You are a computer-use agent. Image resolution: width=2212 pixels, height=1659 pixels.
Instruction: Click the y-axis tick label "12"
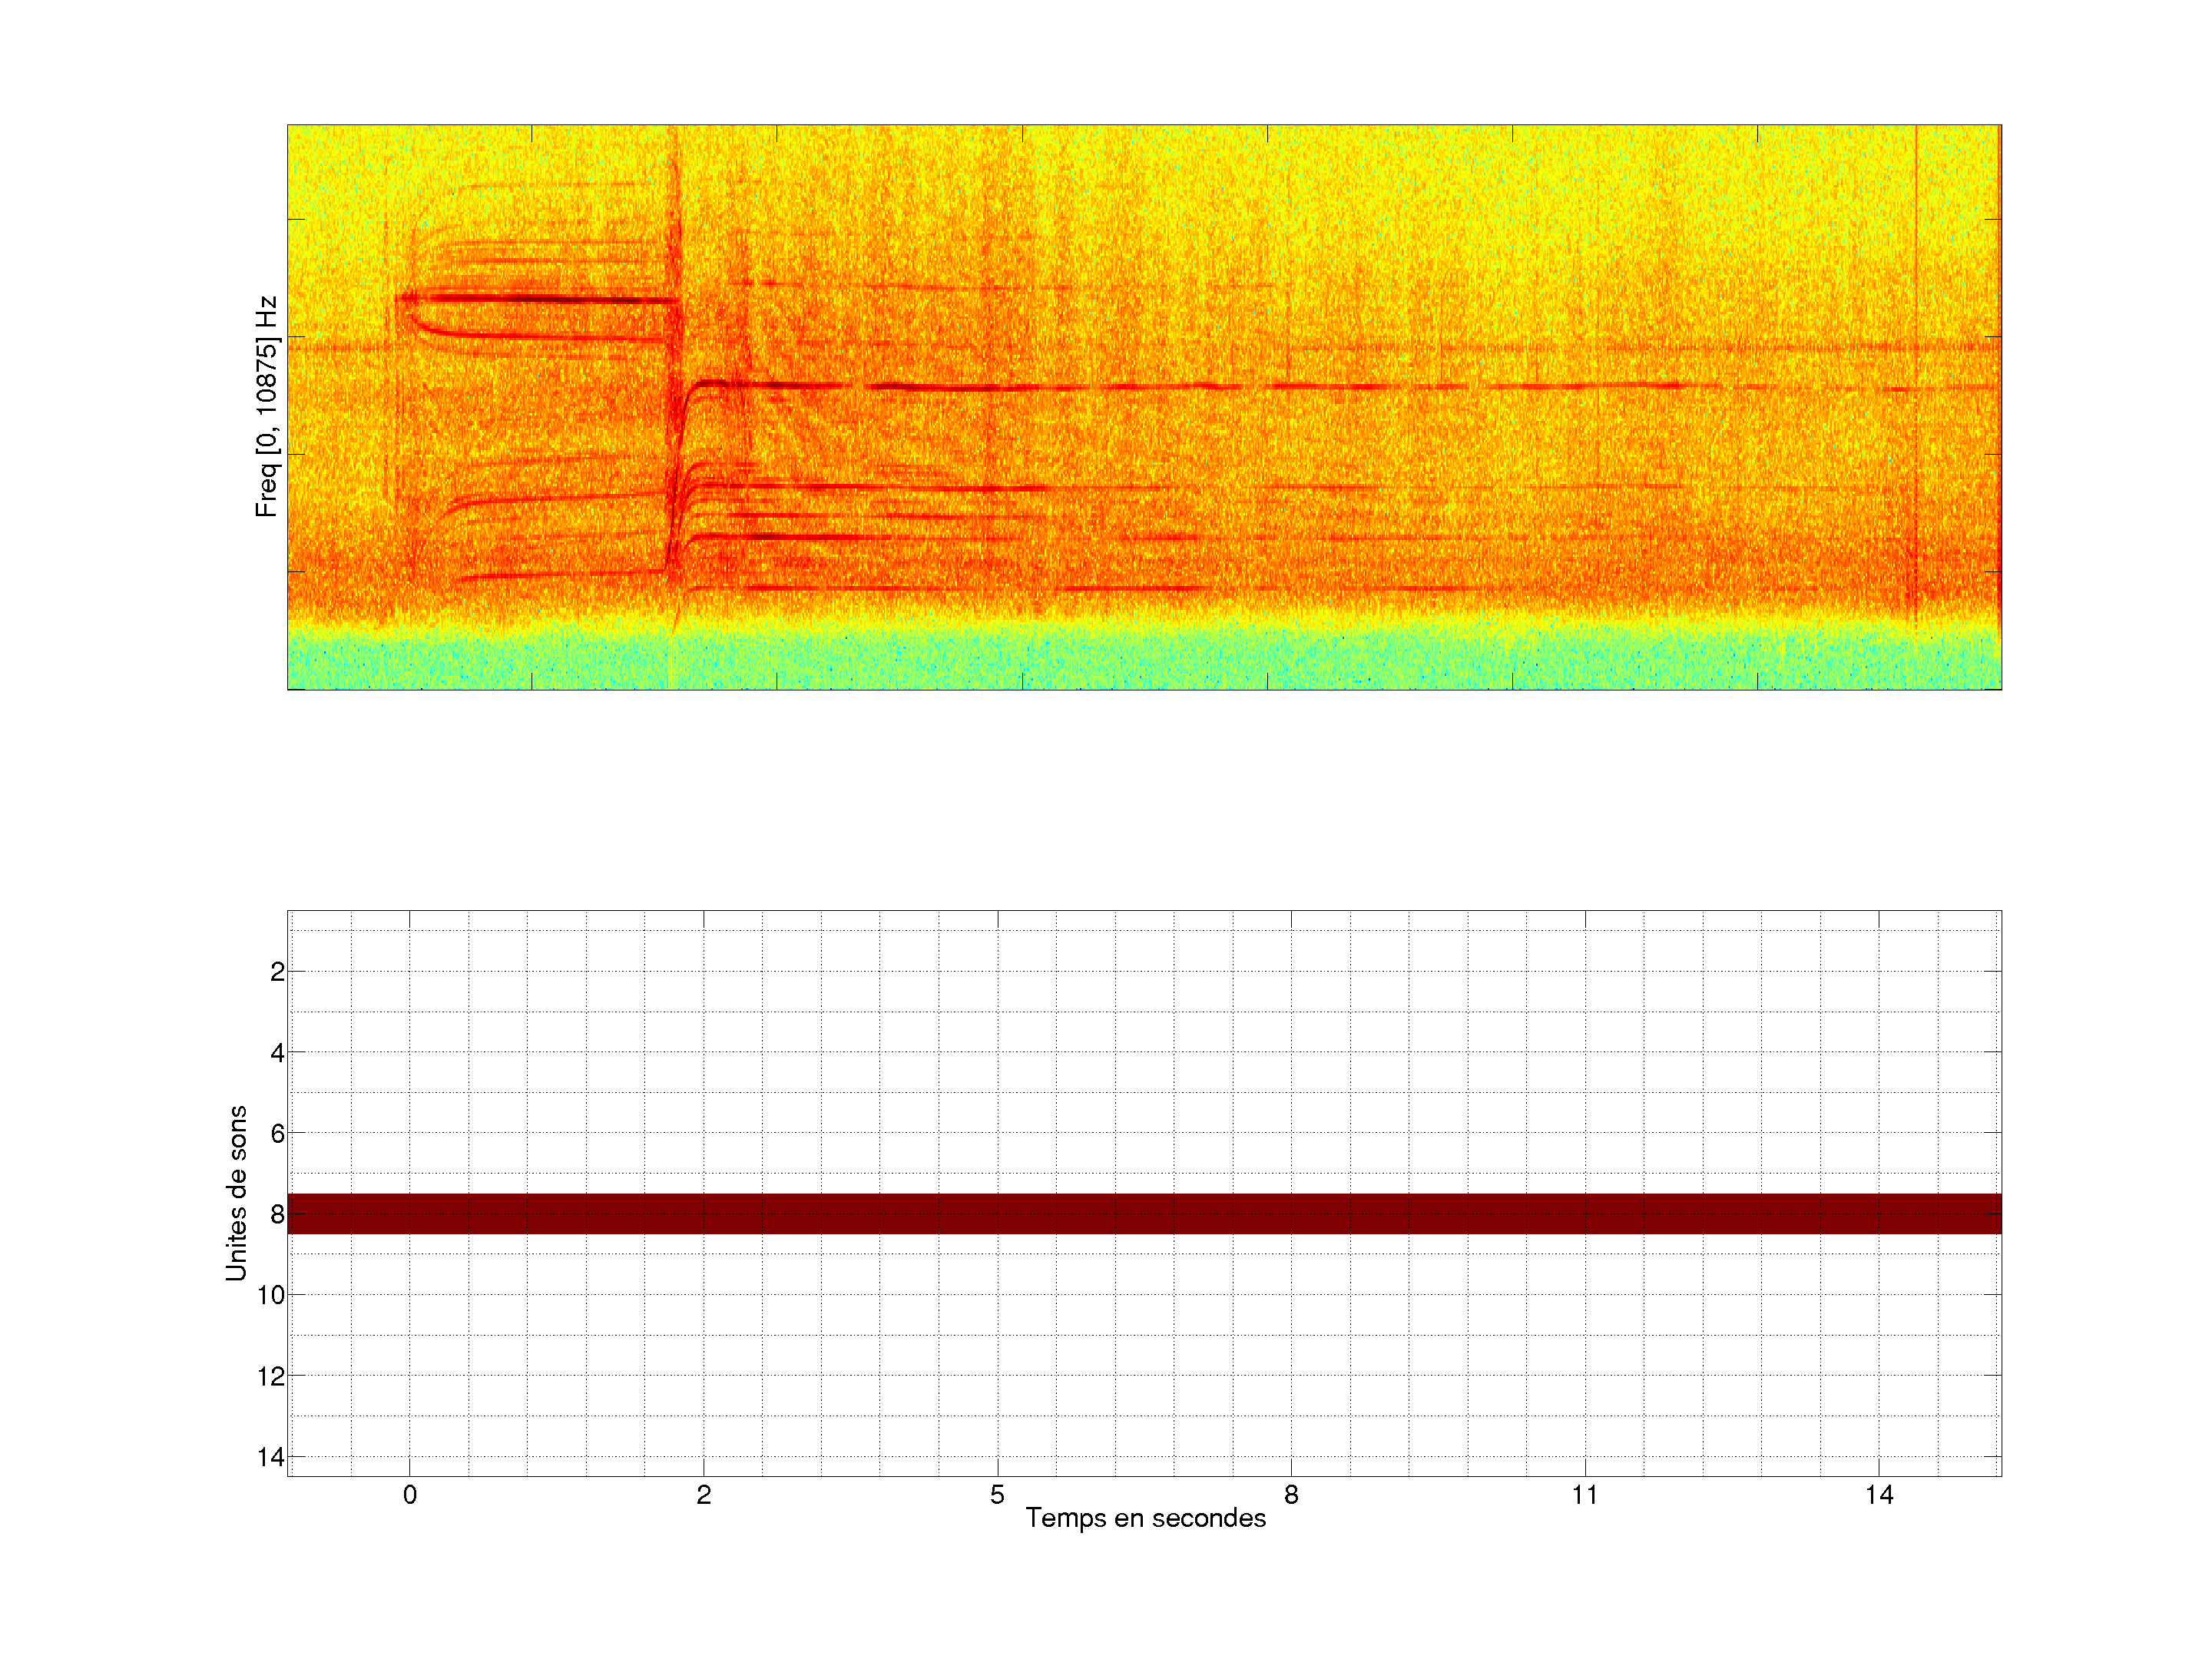[x=271, y=1376]
